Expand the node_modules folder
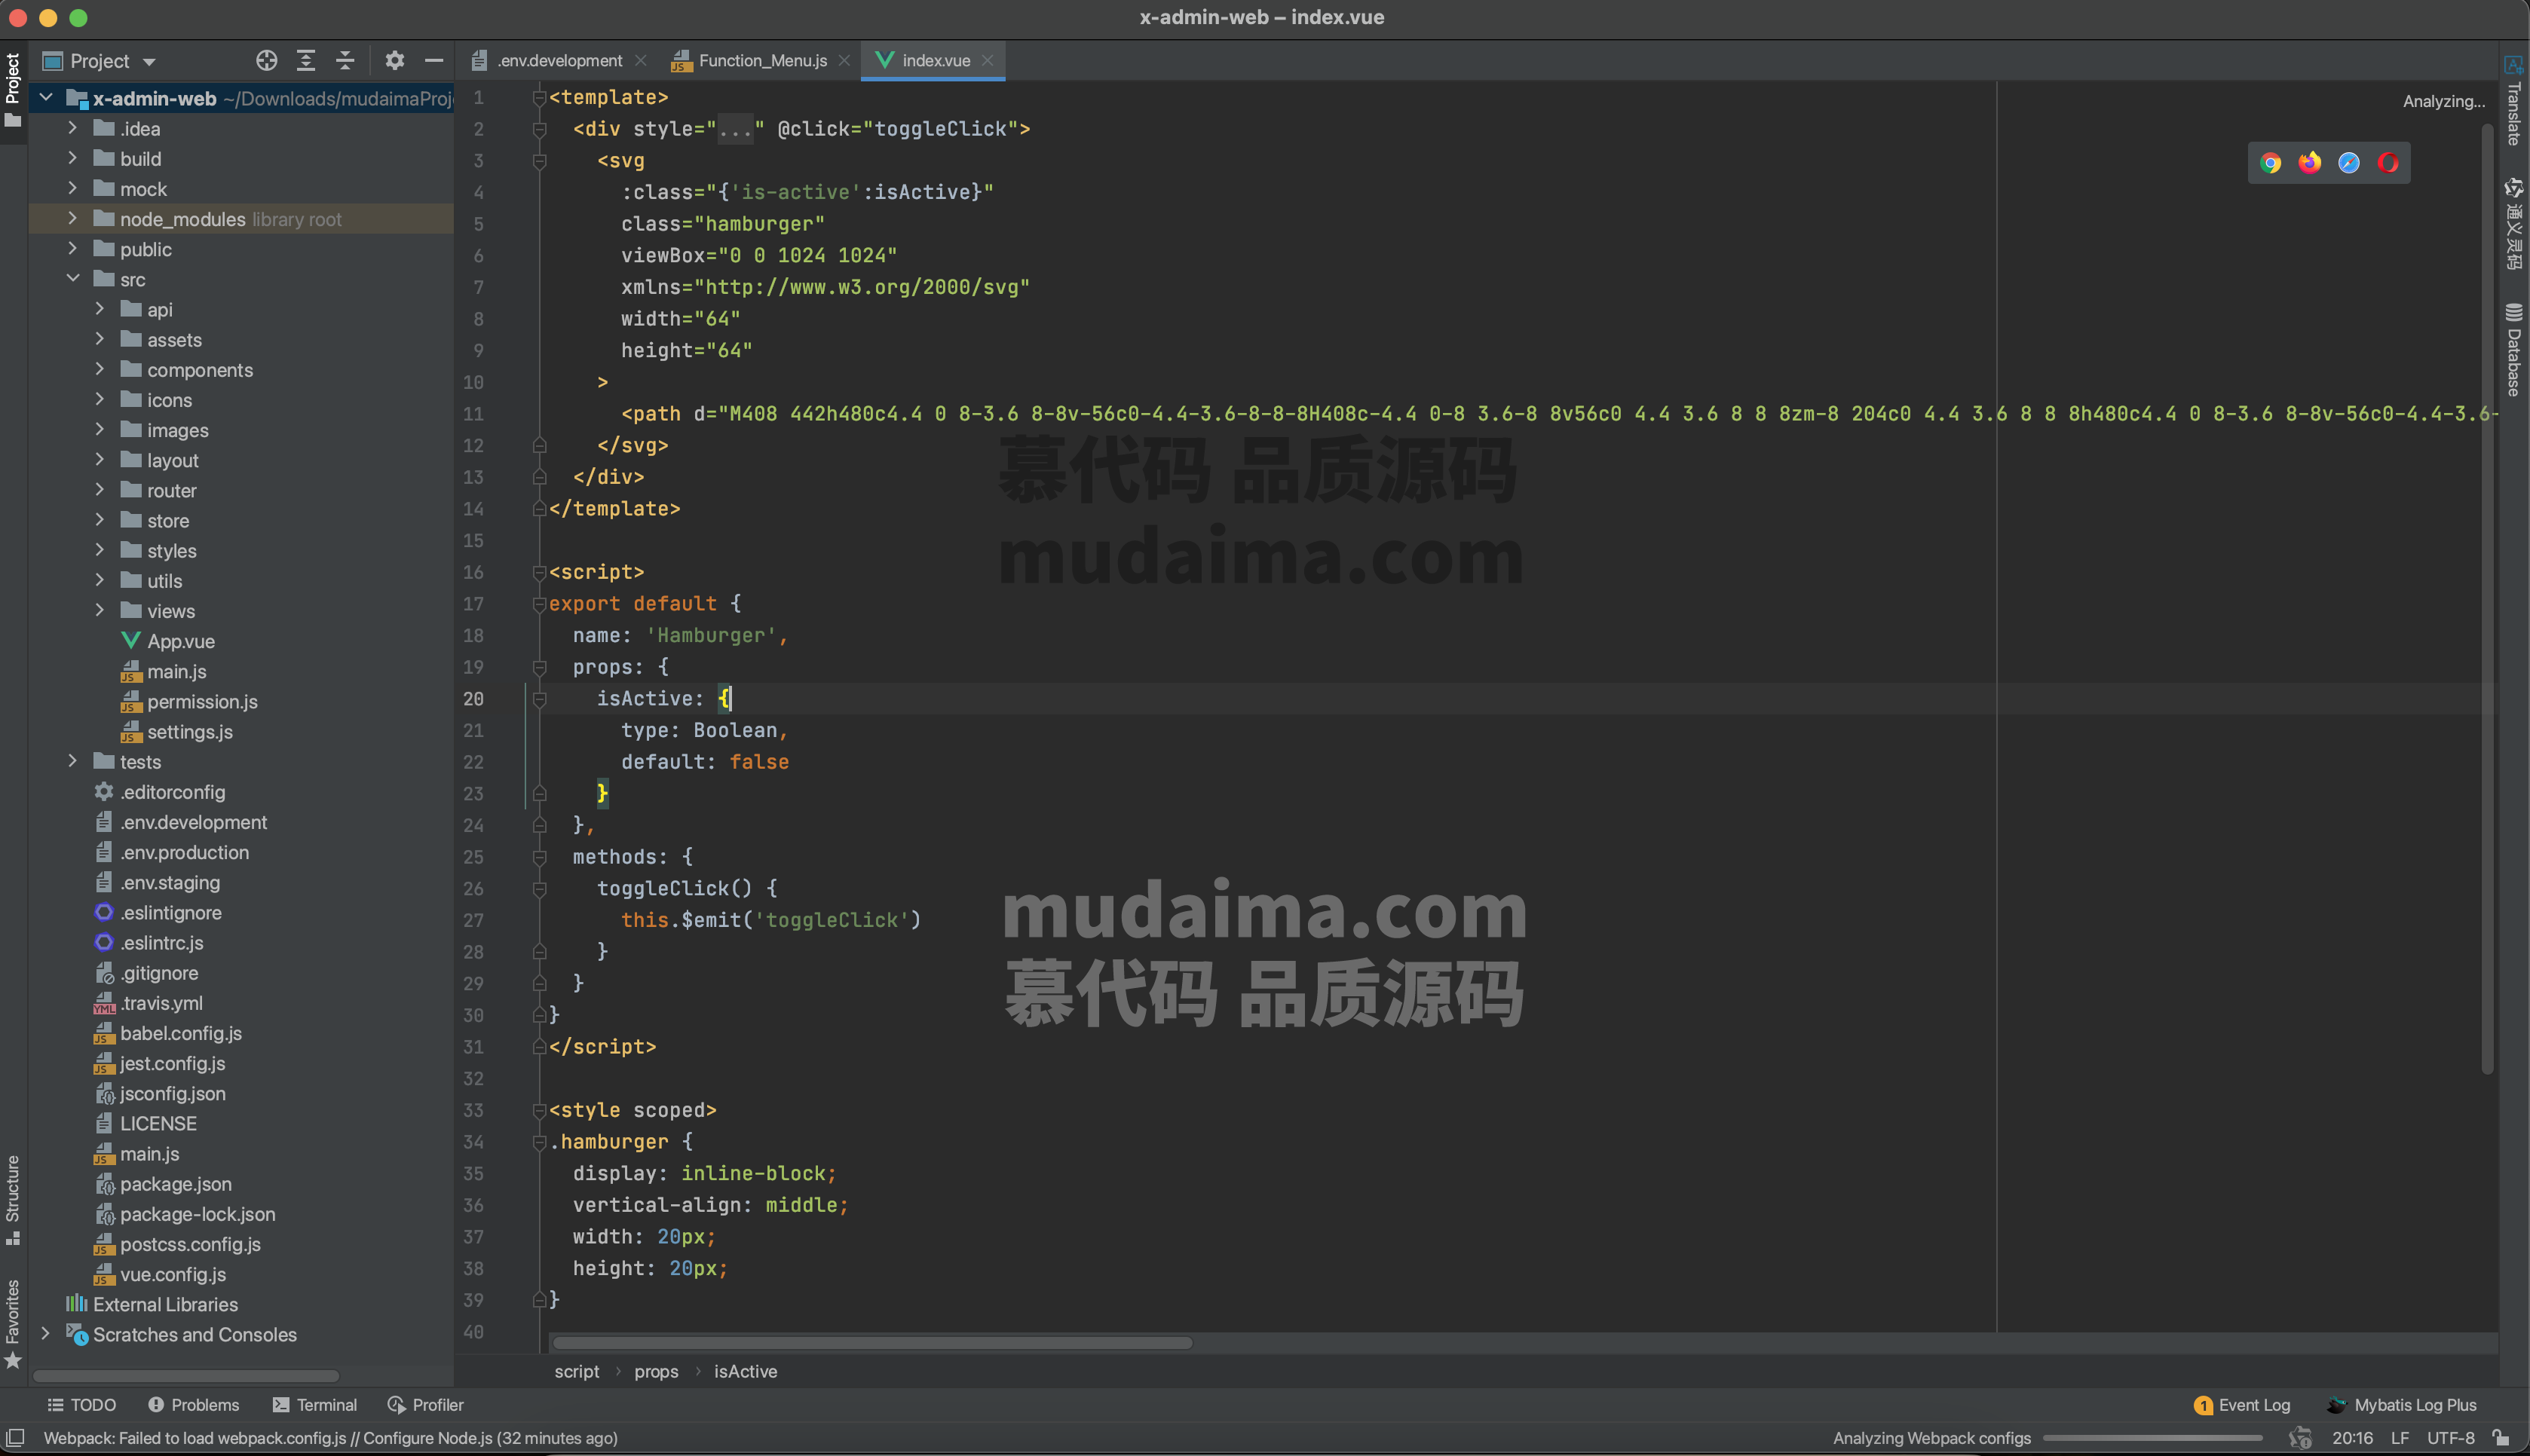Screen dimensions: 2530x1456 point(72,218)
